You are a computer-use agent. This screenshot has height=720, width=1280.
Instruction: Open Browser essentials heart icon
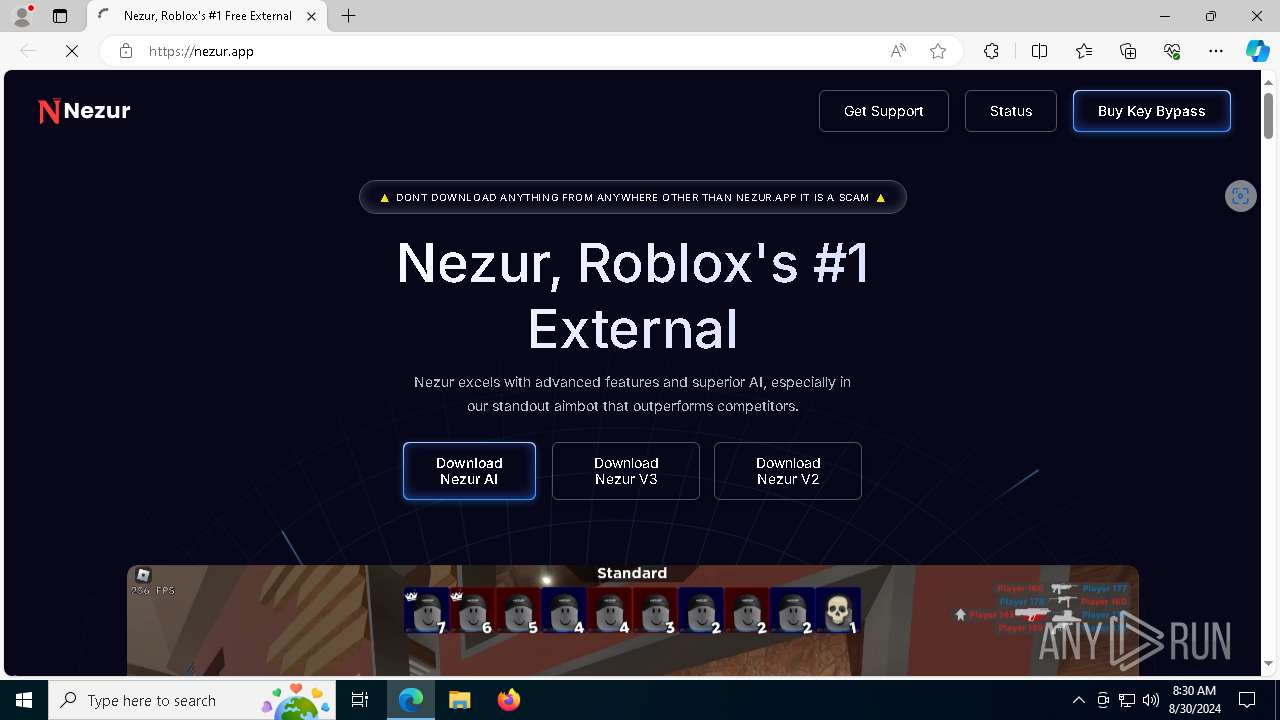1172,51
